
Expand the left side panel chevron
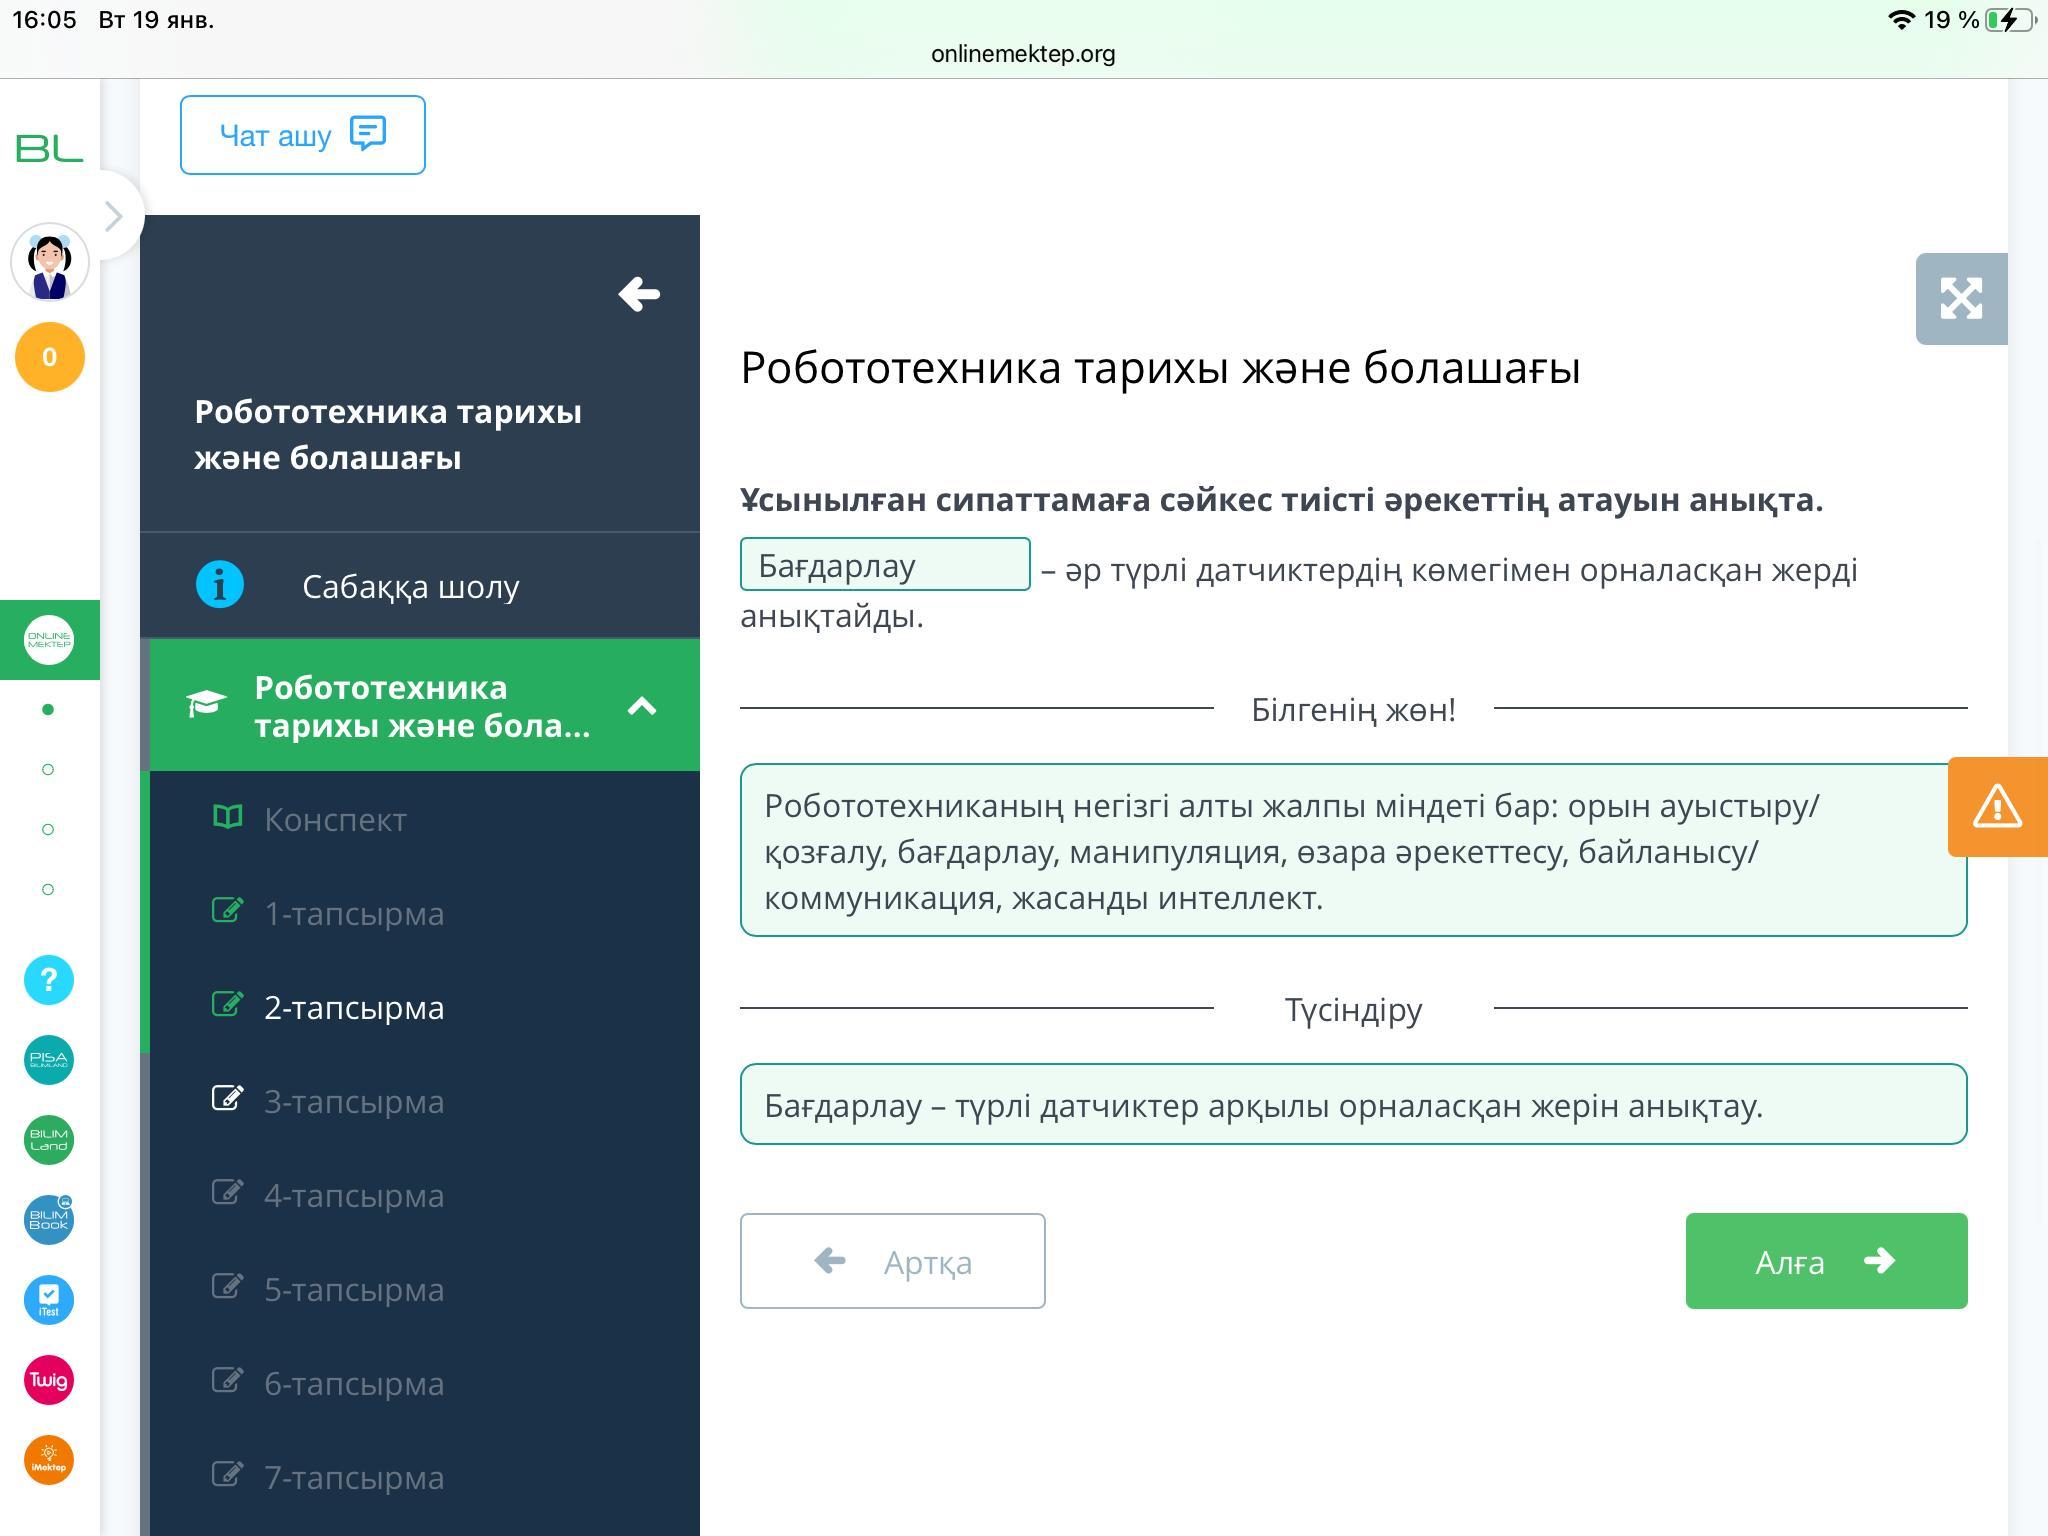[x=114, y=216]
